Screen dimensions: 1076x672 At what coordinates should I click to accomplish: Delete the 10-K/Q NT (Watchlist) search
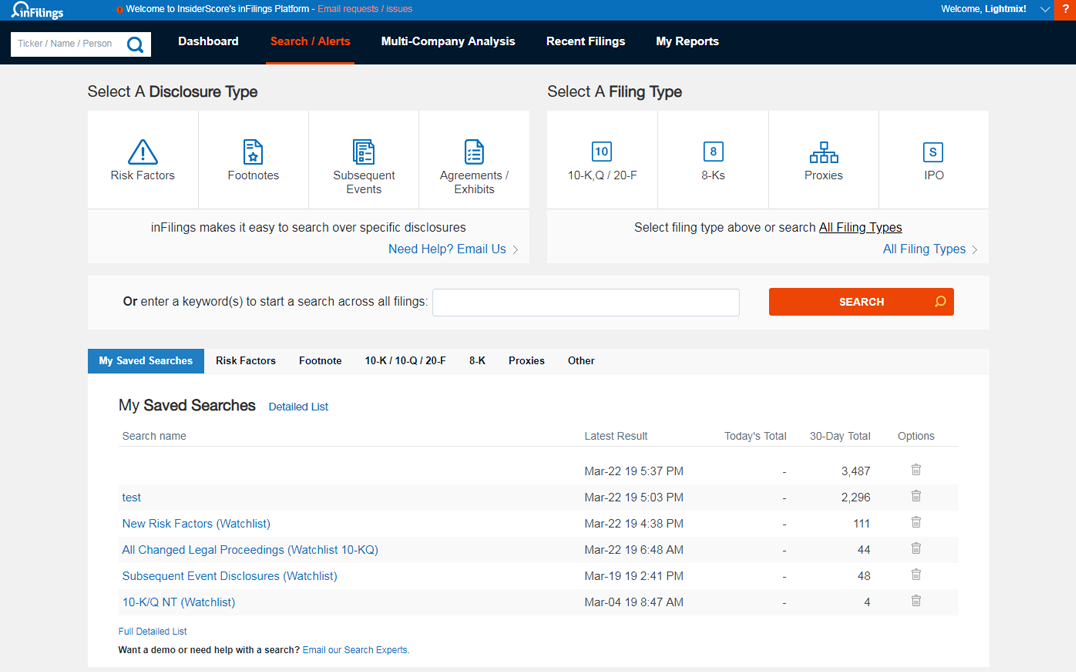[x=916, y=600]
